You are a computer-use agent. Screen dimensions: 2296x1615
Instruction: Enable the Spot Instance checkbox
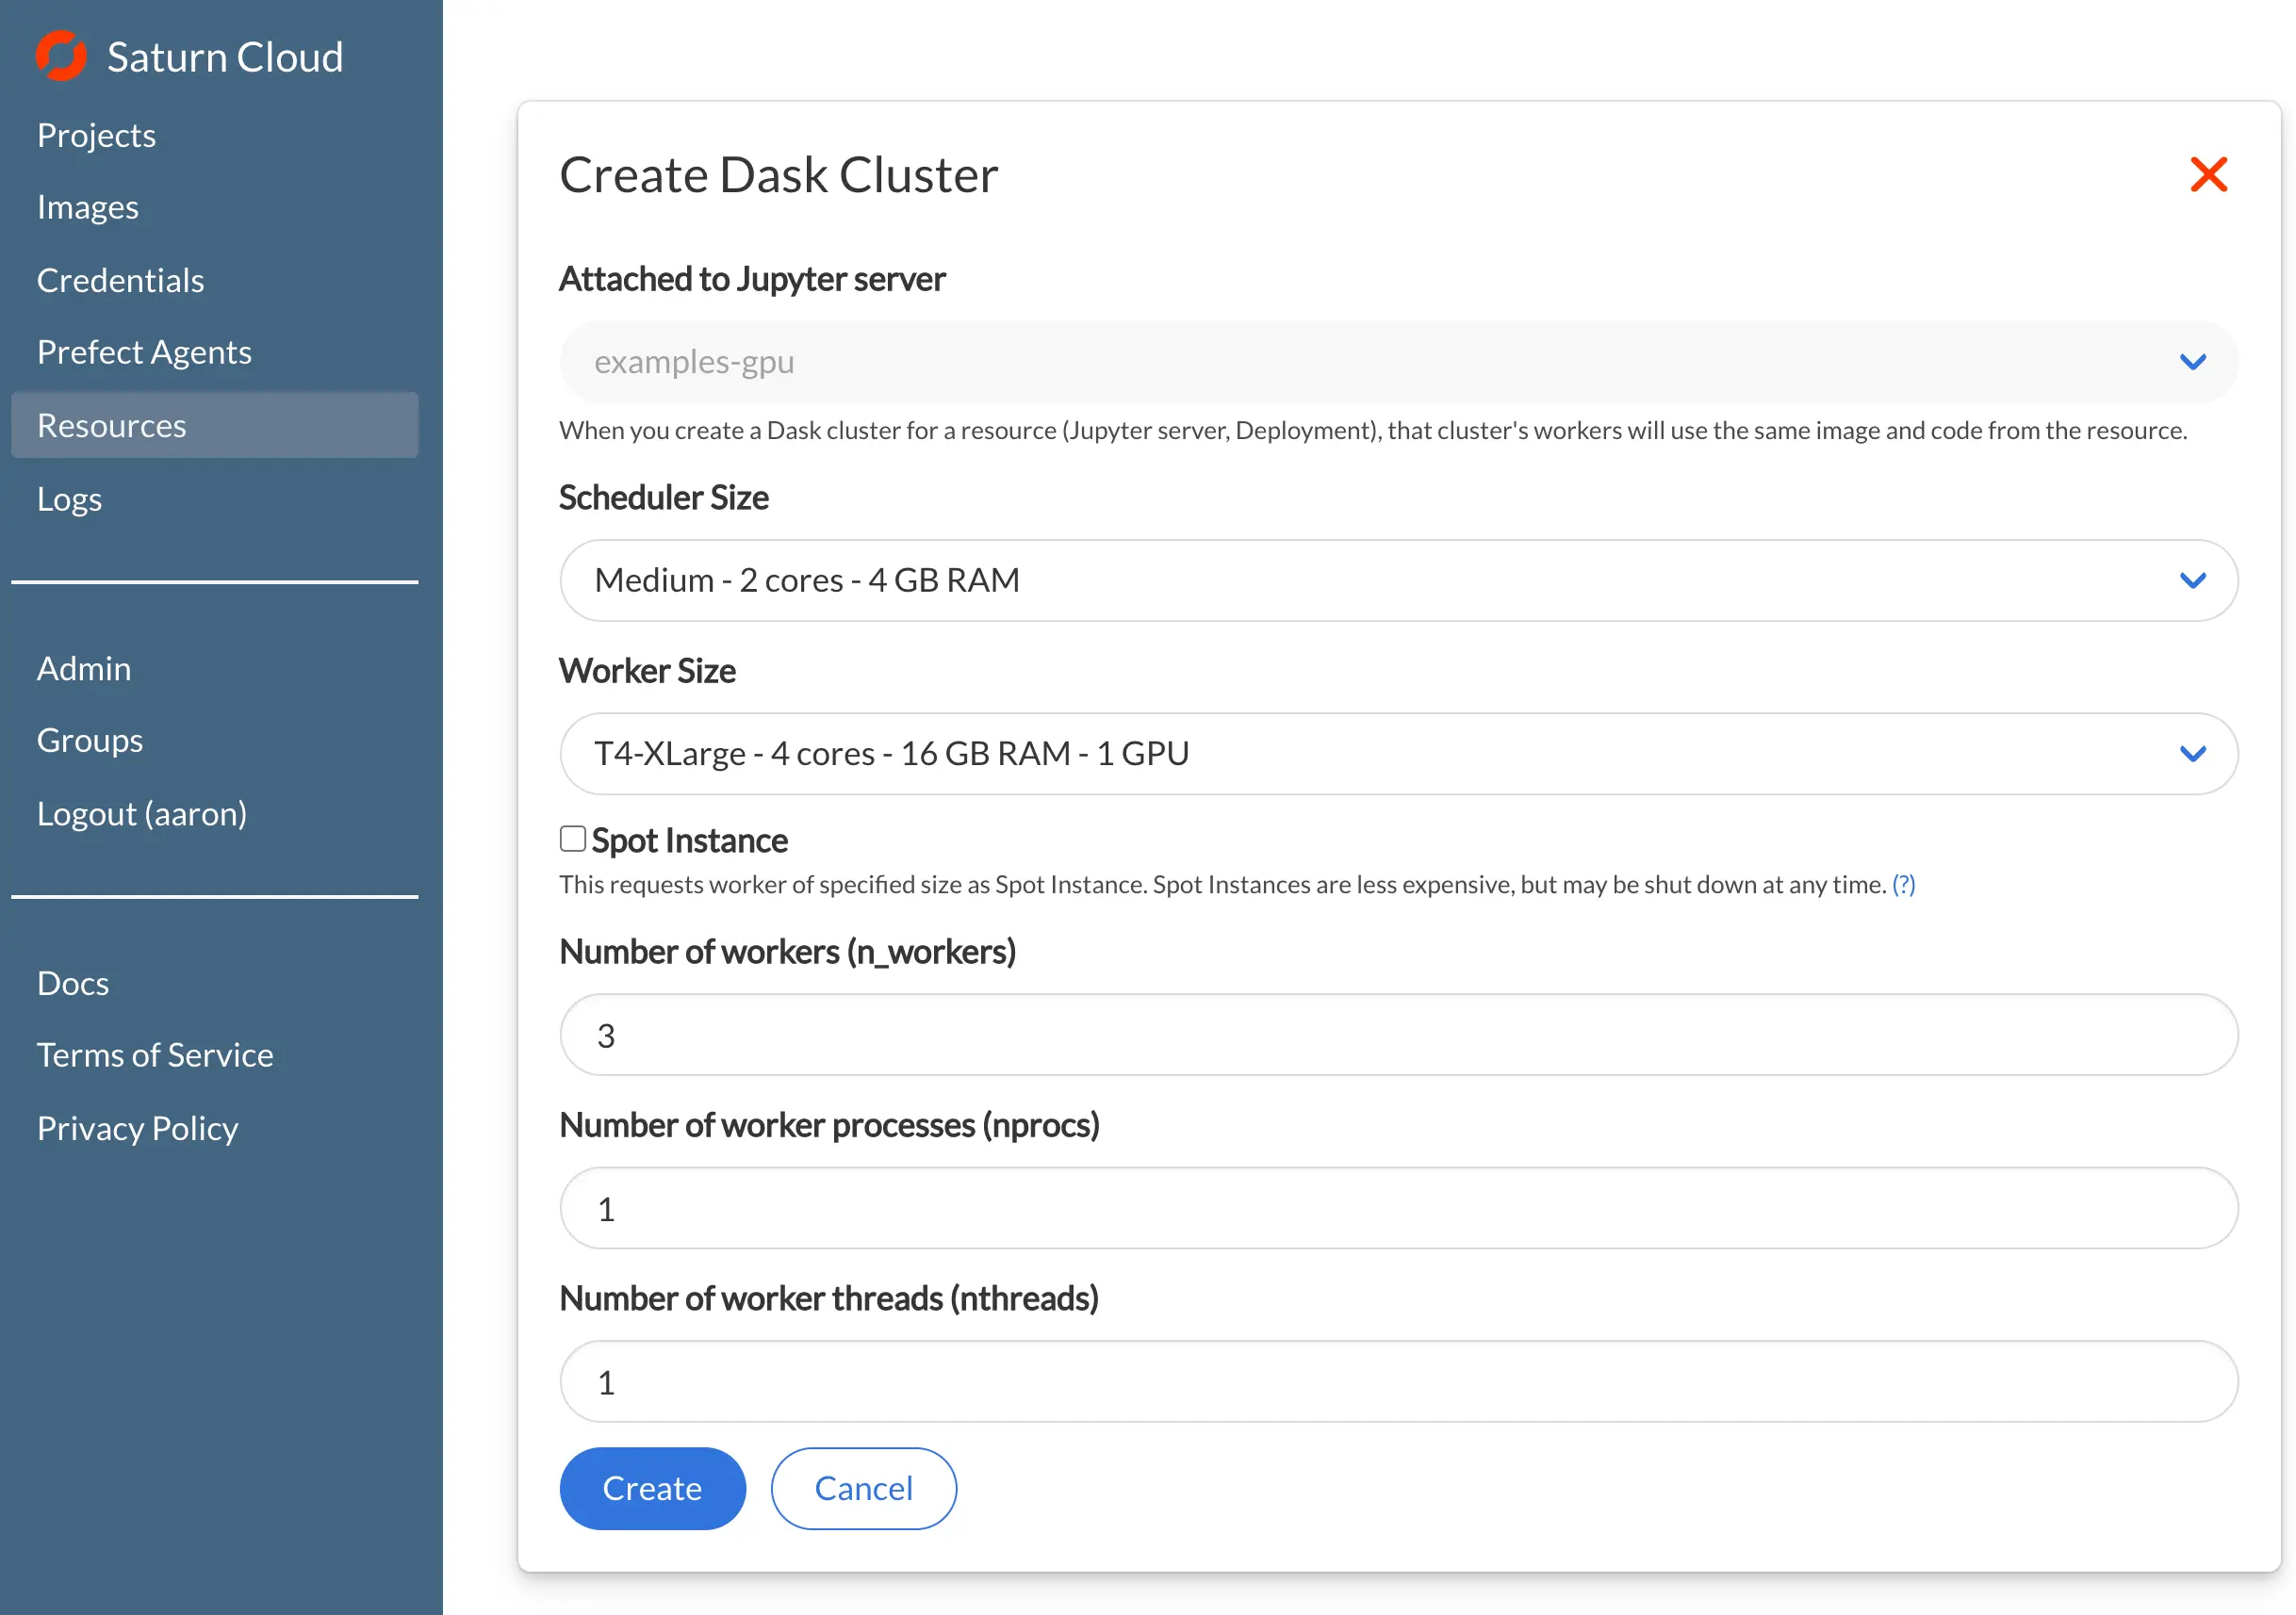point(572,839)
